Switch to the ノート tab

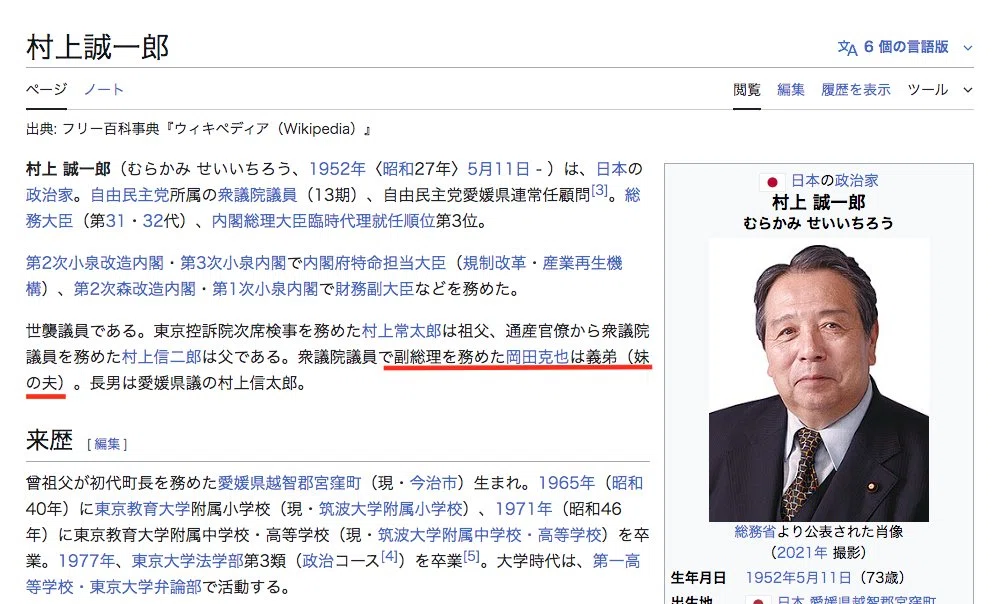pos(104,89)
